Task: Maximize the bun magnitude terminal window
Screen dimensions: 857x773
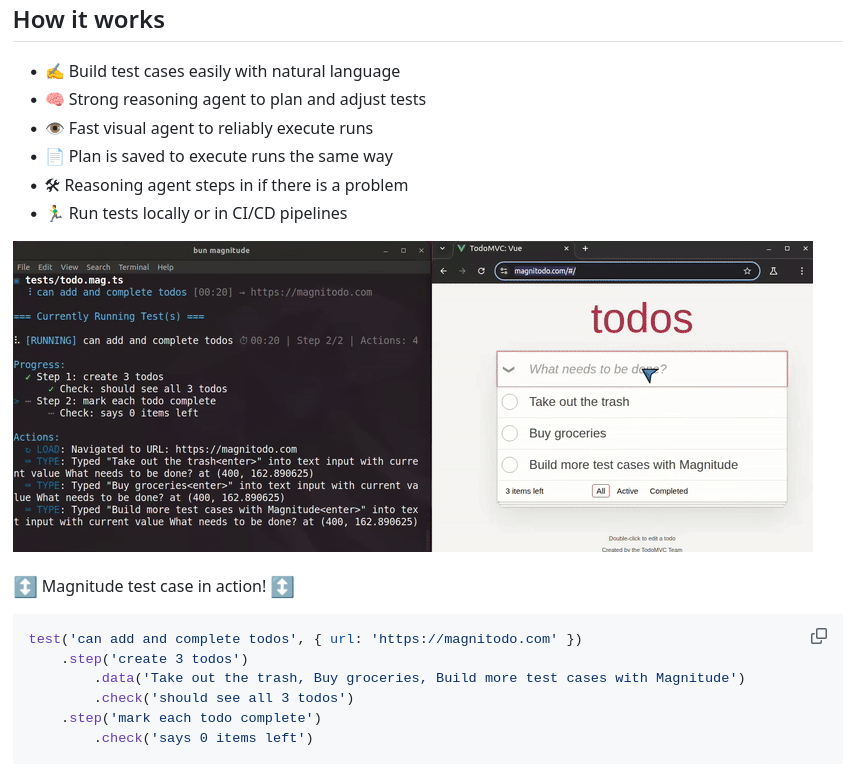Action: point(403,250)
